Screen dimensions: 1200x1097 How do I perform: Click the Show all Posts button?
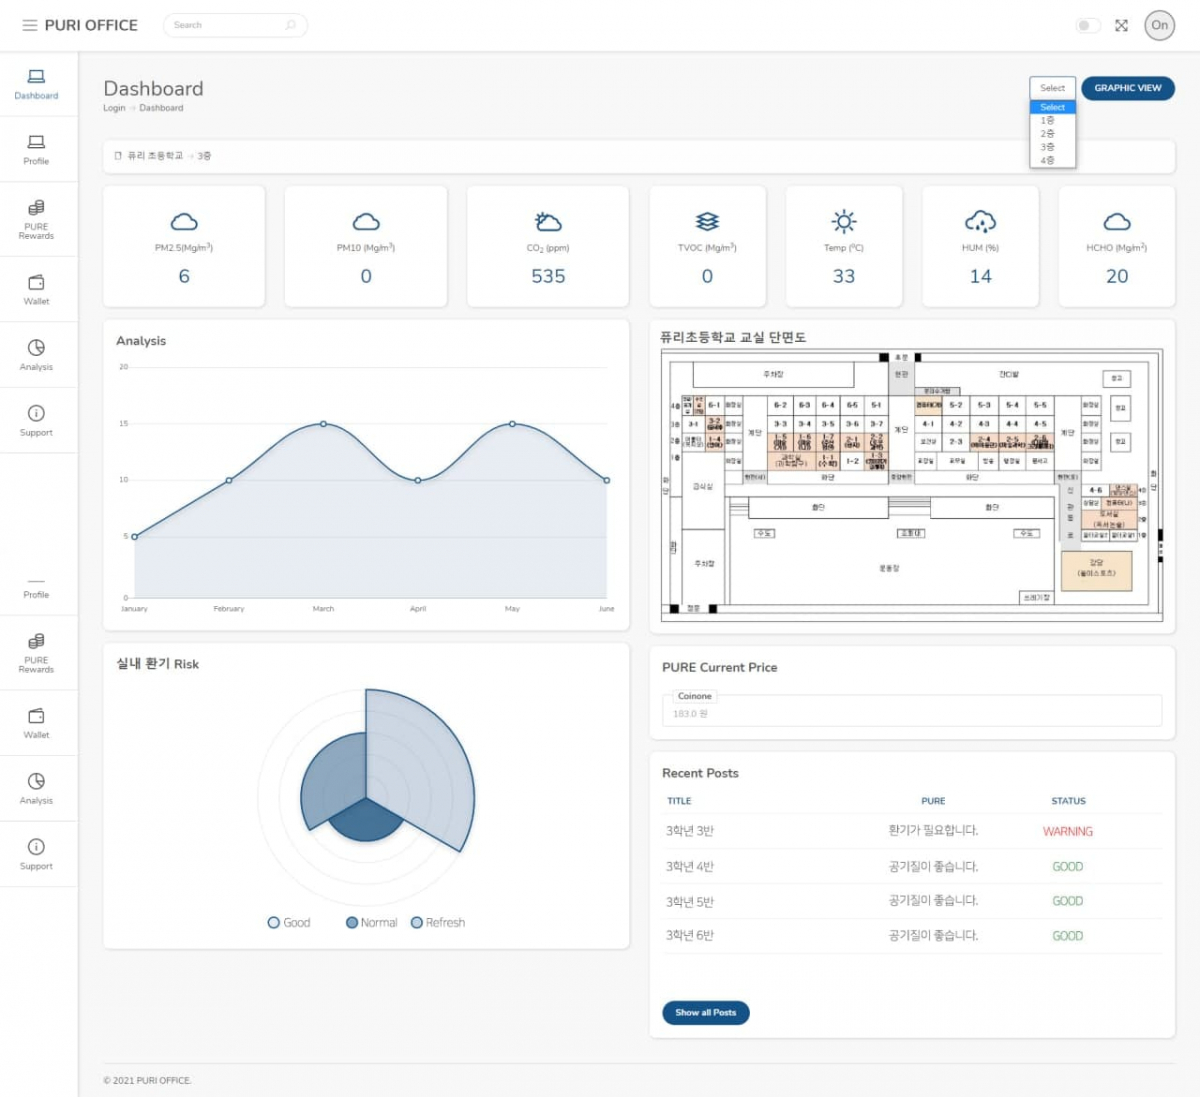(x=705, y=1012)
